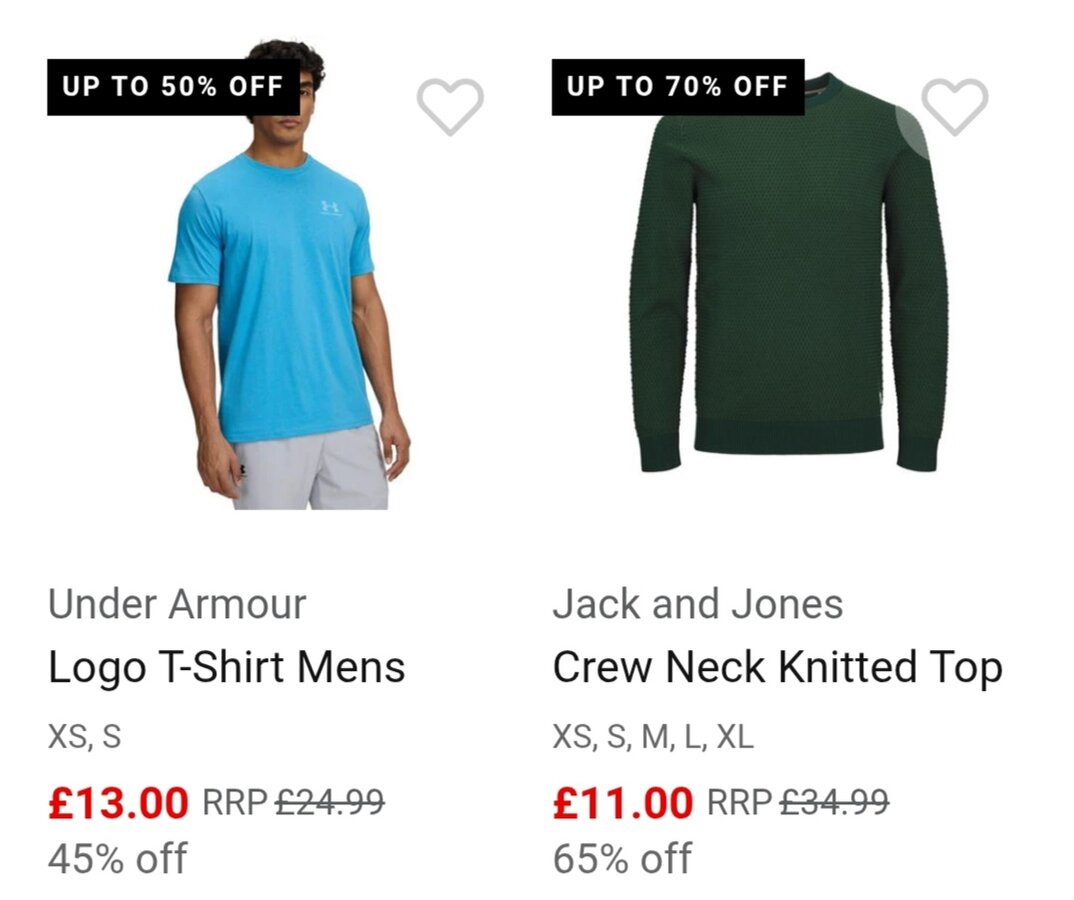Click the 'UP TO 50% OFF' badge
Screen dimensions: 1074x900
[173, 87]
